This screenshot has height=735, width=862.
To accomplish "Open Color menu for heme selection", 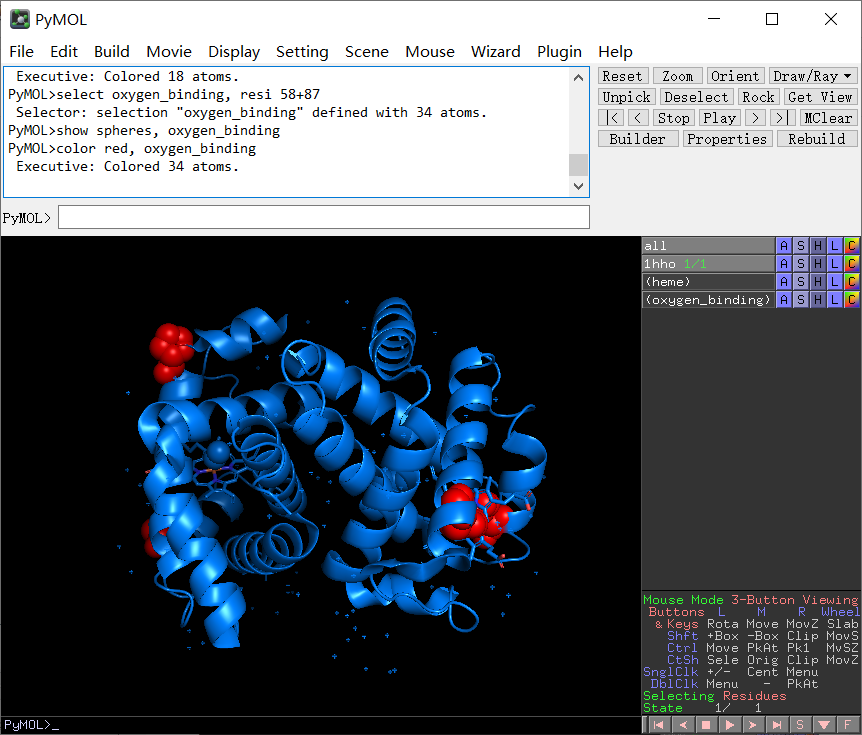I will click(x=852, y=282).
